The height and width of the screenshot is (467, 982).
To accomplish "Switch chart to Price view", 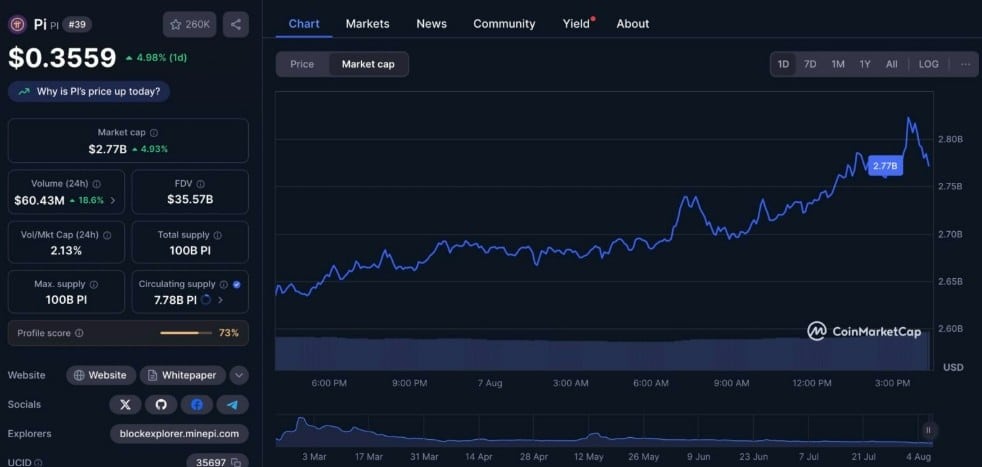I will click(302, 64).
